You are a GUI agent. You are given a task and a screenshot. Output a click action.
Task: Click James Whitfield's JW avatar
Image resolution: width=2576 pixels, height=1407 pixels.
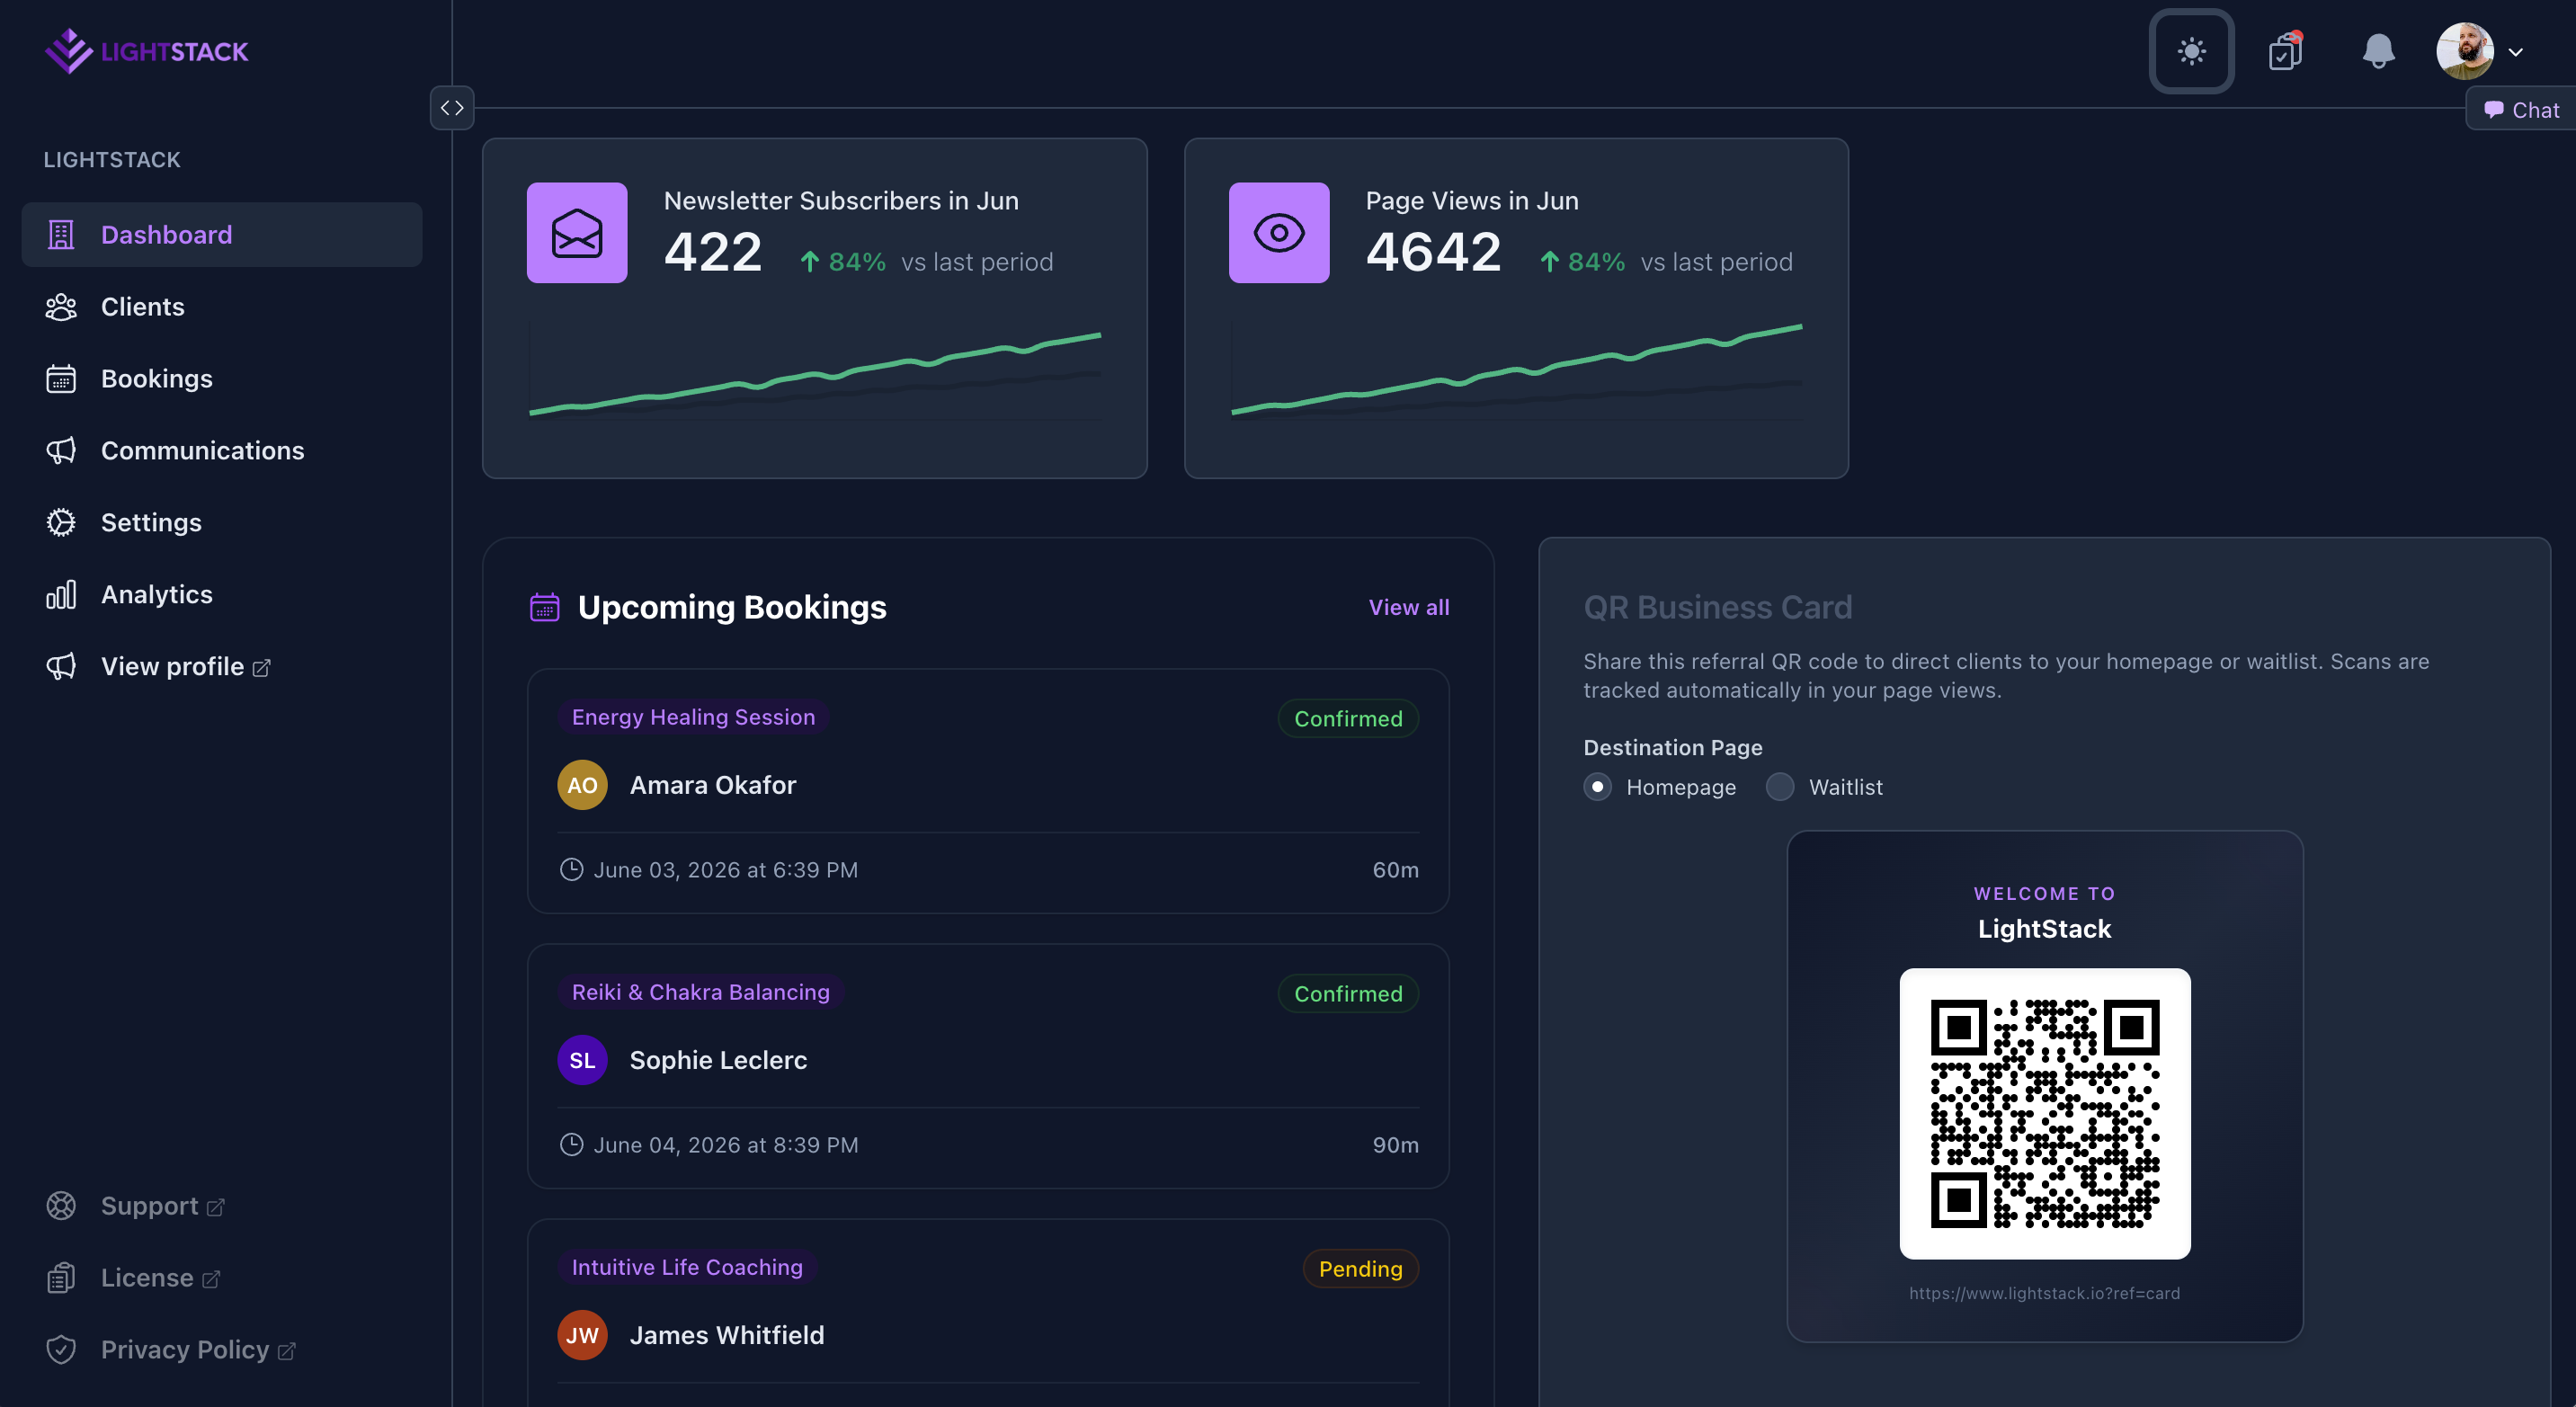[582, 1336]
